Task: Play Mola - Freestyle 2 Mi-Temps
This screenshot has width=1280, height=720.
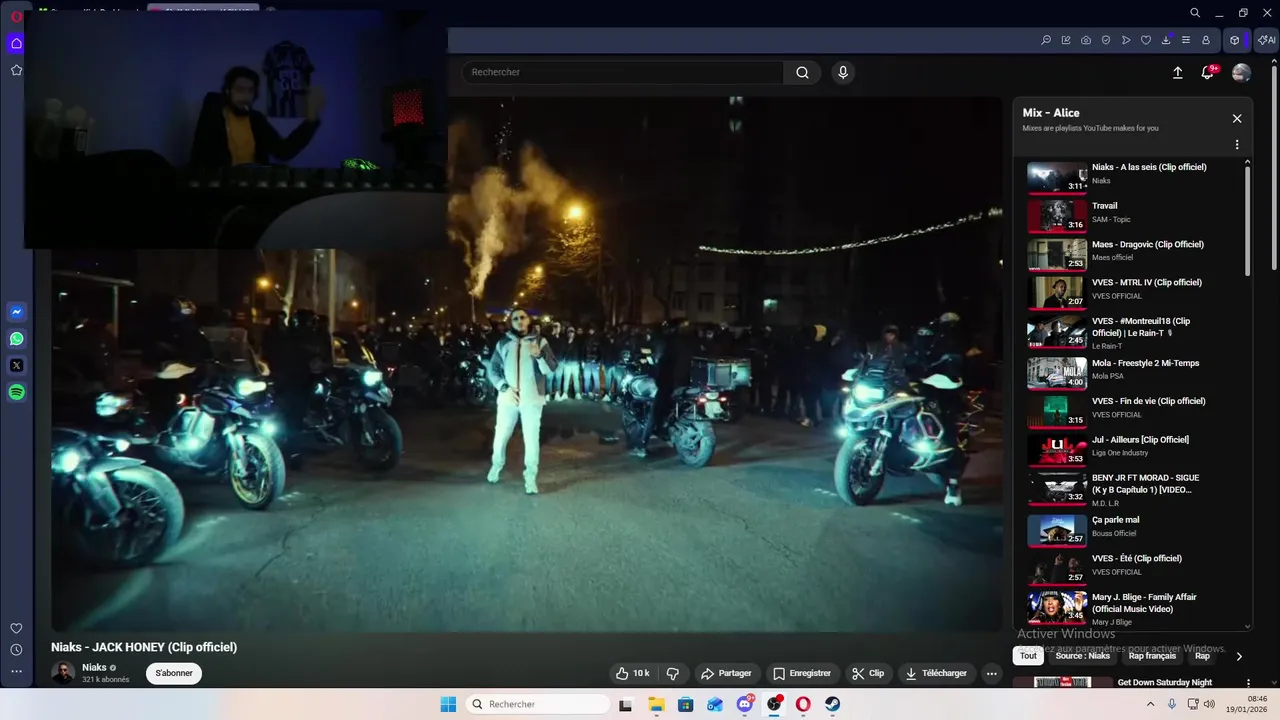Action: [1135, 372]
